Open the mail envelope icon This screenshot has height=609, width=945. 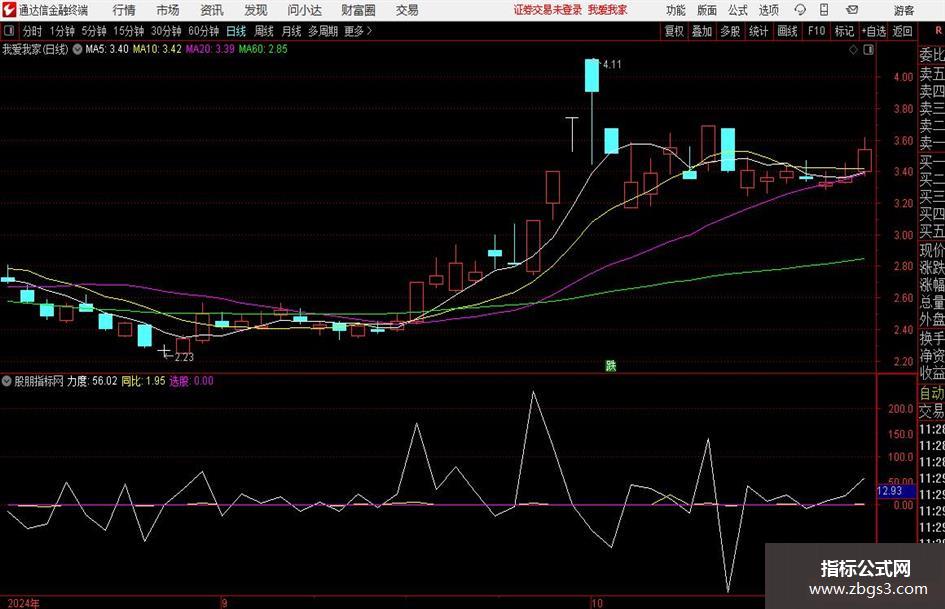pos(852,10)
